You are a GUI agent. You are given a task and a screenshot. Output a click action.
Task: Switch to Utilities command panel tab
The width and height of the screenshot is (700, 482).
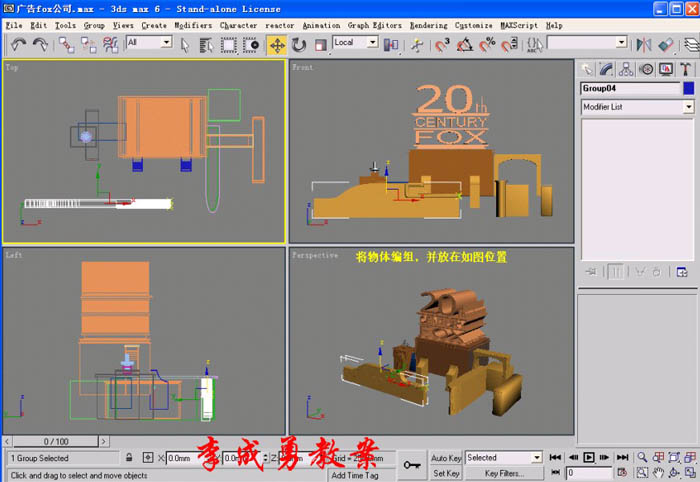coord(686,69)
